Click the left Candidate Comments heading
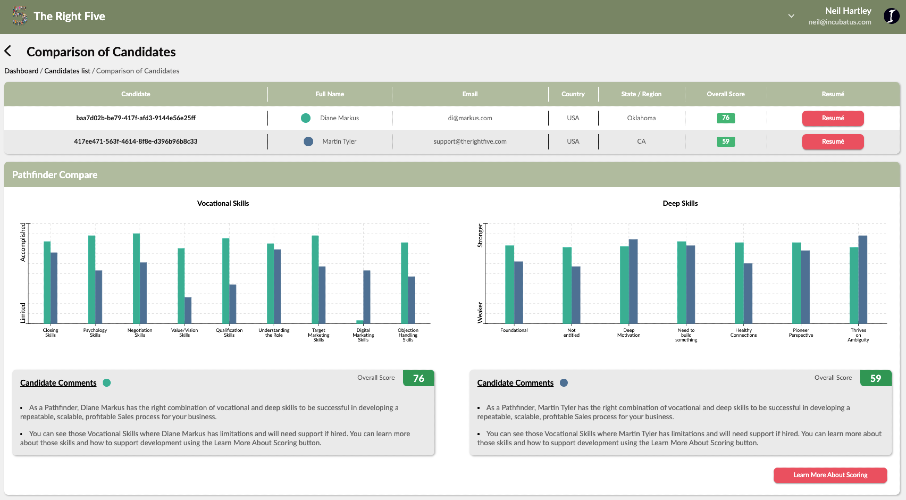This screenshot has height=500, width=906. click(58, 383)
